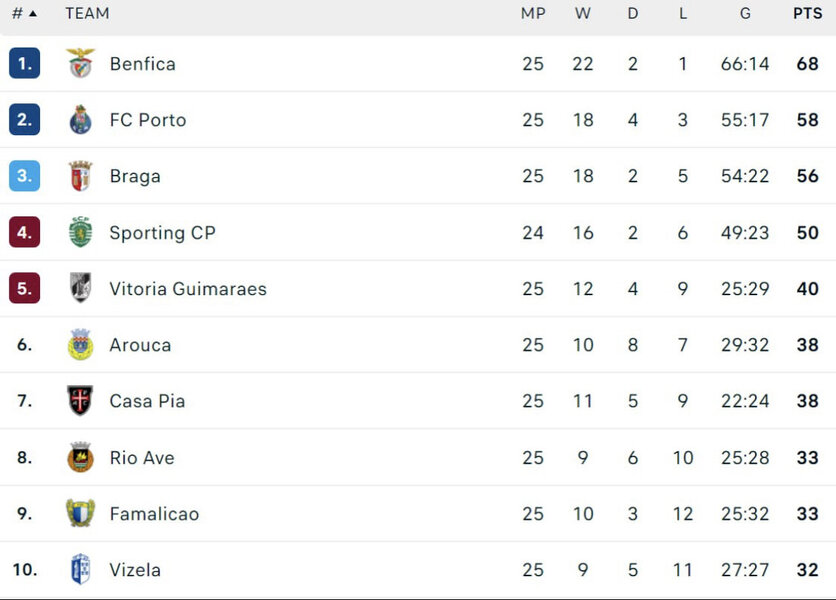Click the light blue rank 3 badge
This screenshot has height=600, width=836.
pyautogui.click(x=25, y=176)
